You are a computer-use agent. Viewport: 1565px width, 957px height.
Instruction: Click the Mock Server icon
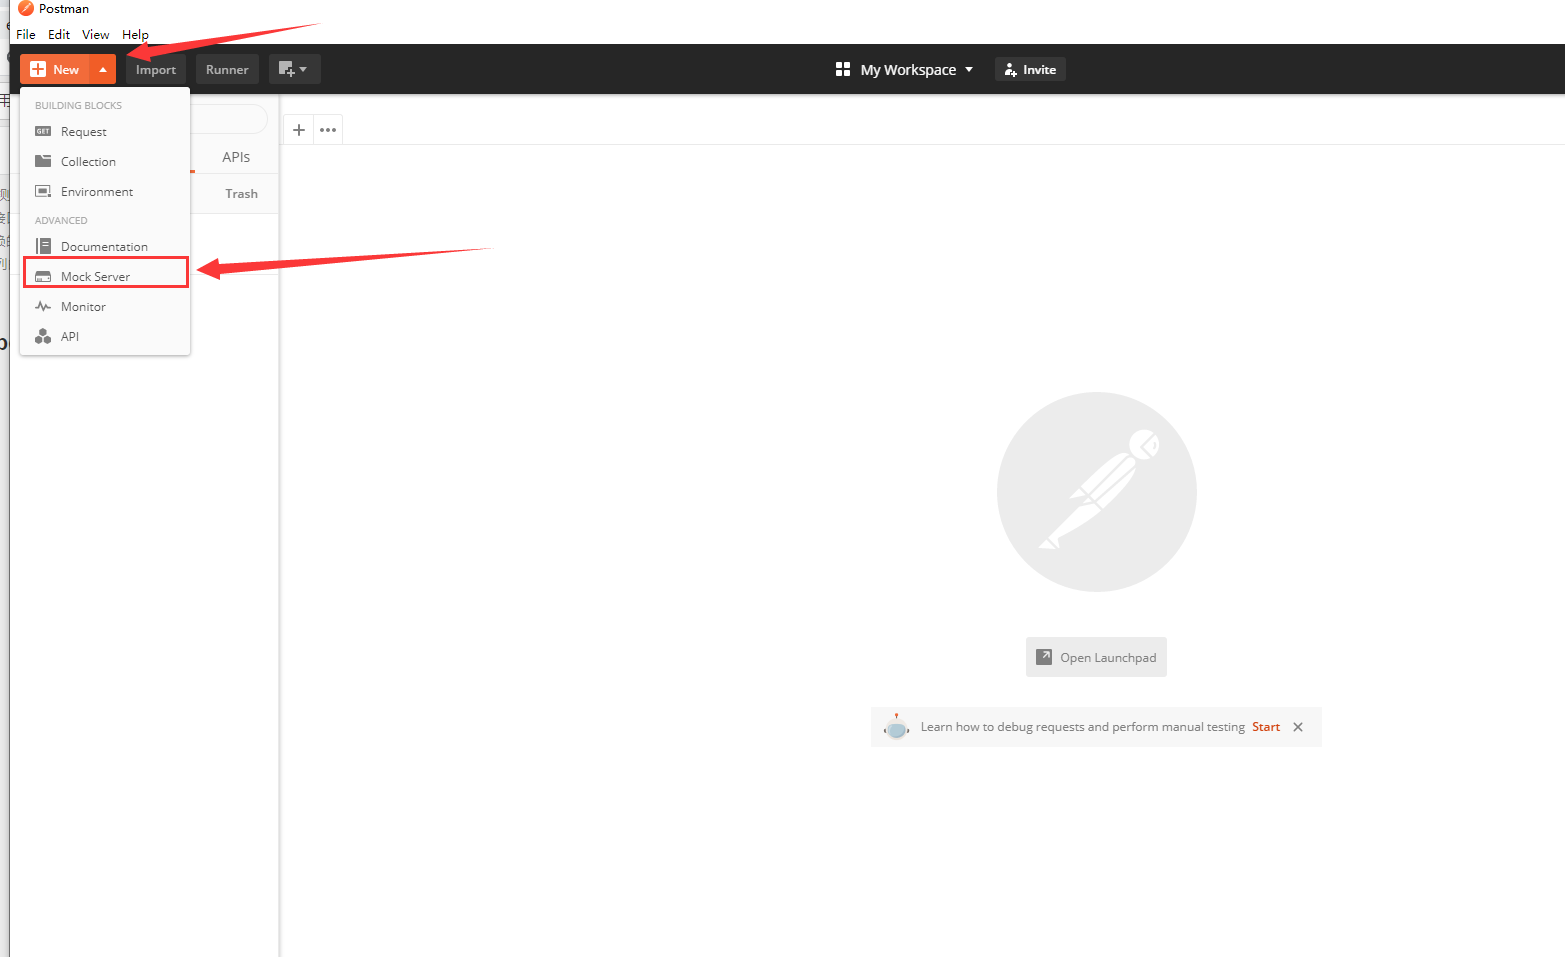coord(43,277)
